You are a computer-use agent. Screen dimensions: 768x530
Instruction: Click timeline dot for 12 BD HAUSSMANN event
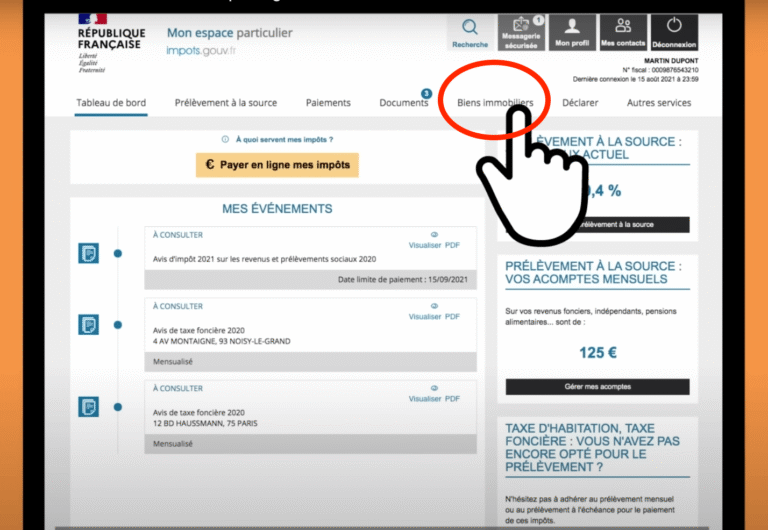(x=118, y=407)
